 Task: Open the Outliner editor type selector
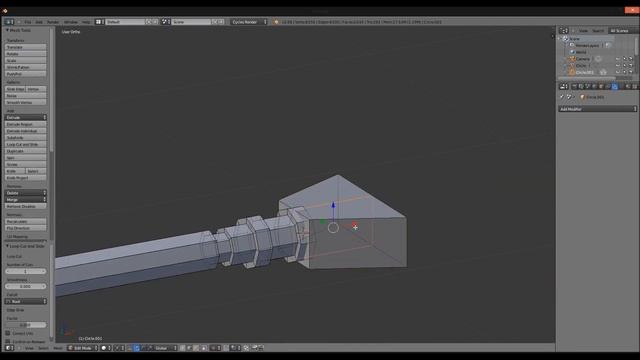coord(563,31)
